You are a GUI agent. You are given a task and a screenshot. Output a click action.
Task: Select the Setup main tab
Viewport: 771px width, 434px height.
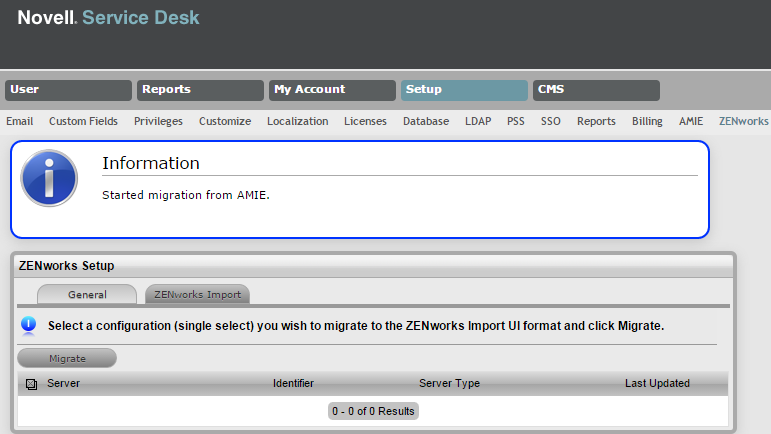pyautogui.click(x=464, y=90)
